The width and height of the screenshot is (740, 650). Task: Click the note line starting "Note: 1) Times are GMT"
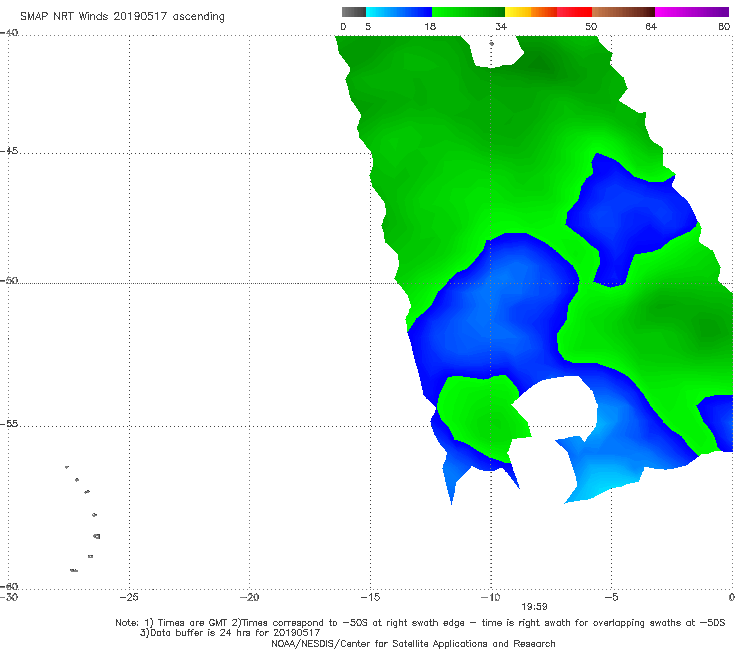(420, 623)
